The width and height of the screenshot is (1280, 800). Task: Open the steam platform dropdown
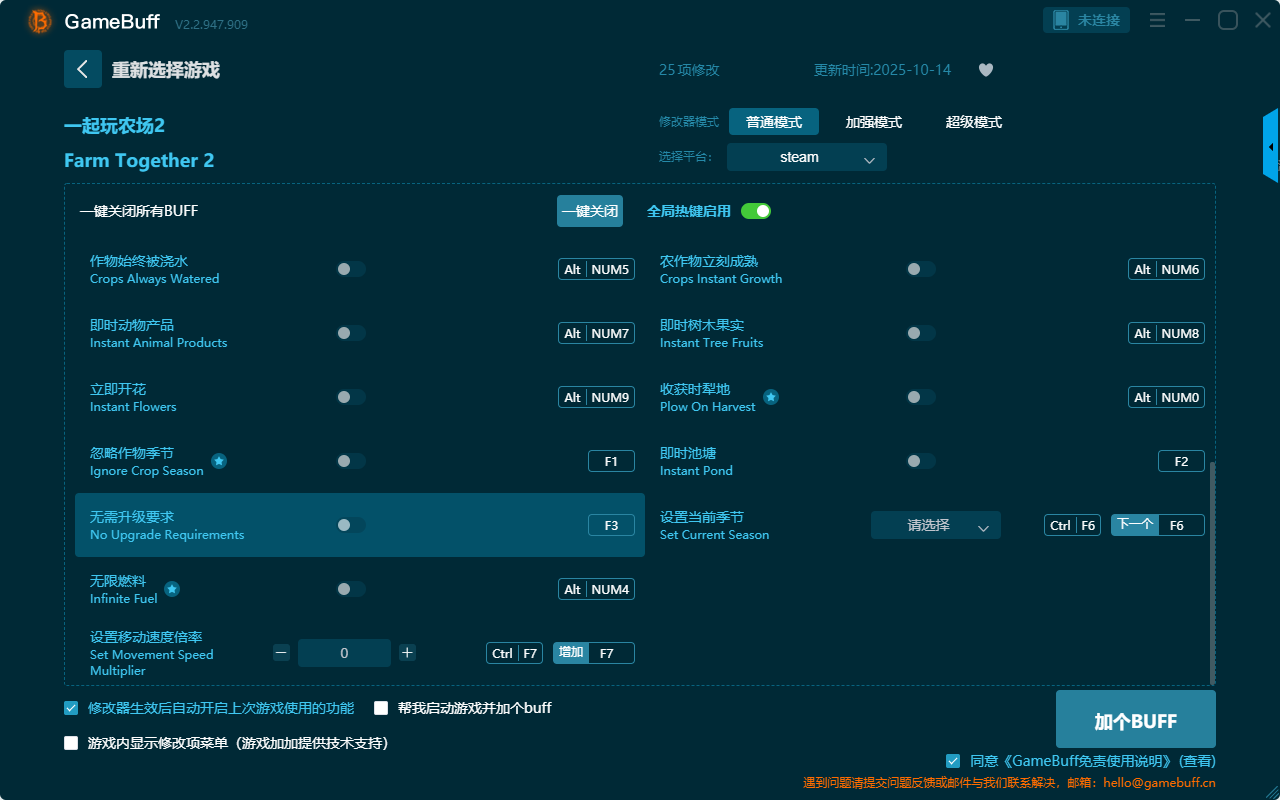click(806, 157)
